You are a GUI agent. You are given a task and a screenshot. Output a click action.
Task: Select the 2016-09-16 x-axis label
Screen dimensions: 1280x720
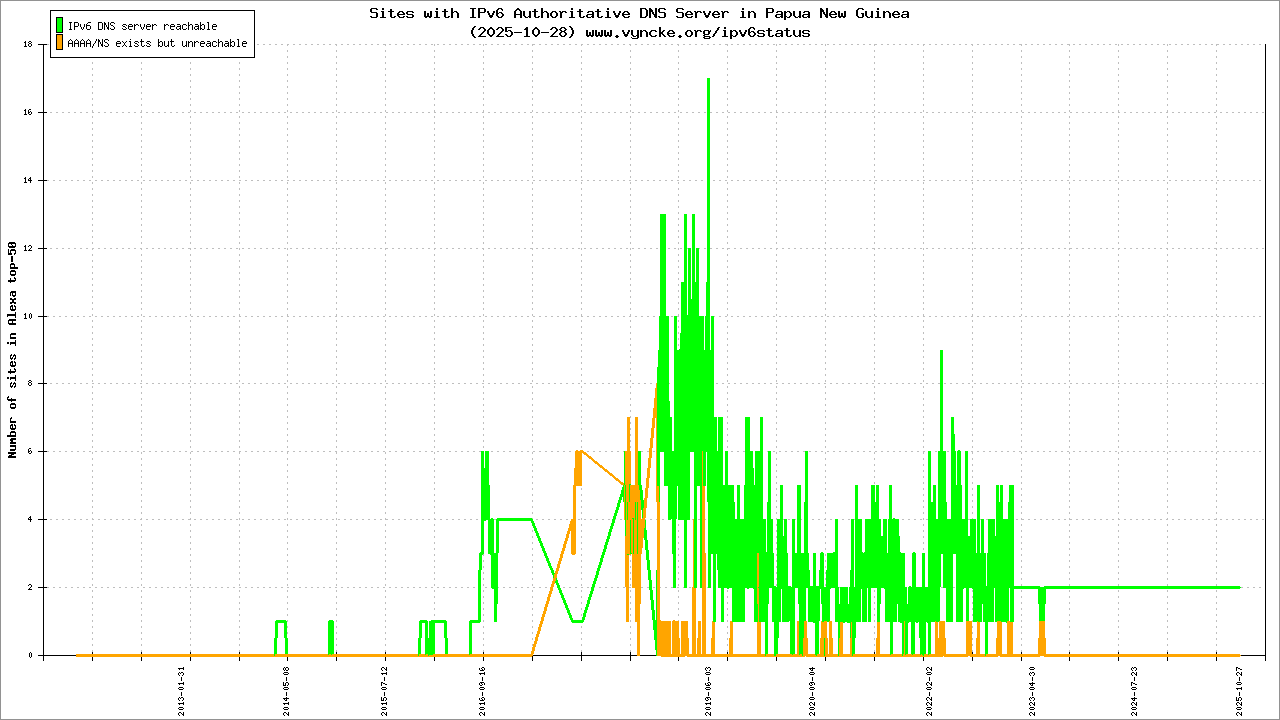483,691
